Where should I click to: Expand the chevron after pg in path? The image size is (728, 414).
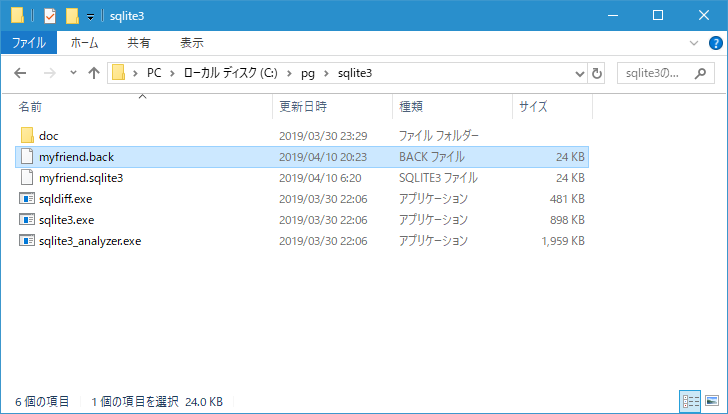[x=326, y=73]
